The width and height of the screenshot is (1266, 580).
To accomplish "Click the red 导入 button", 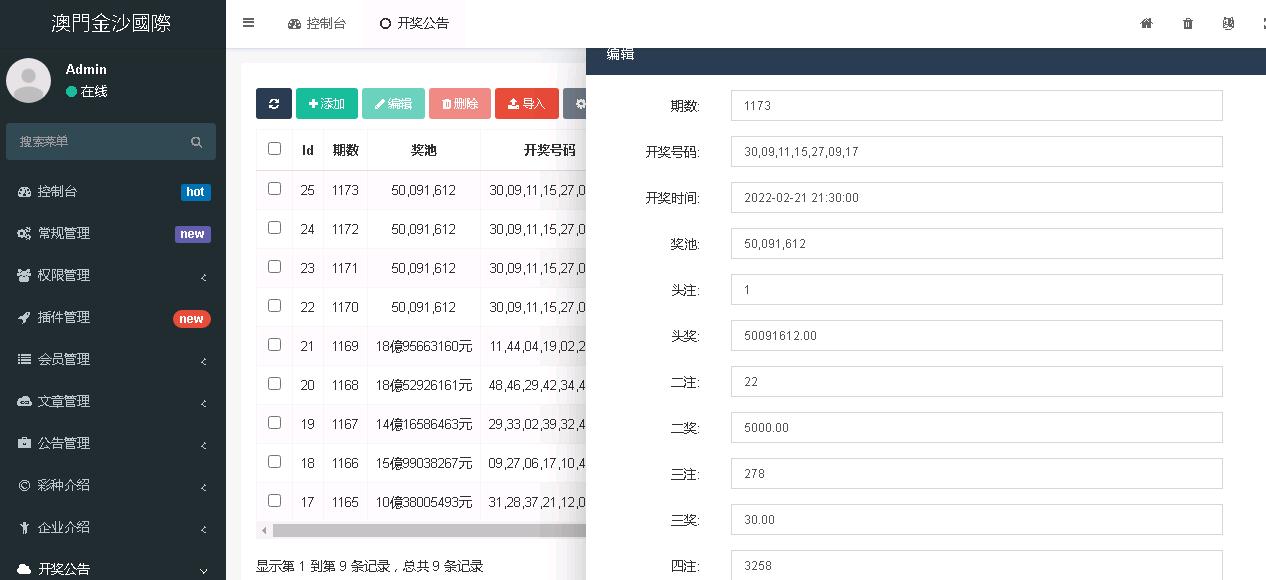I will click(526, 103).
